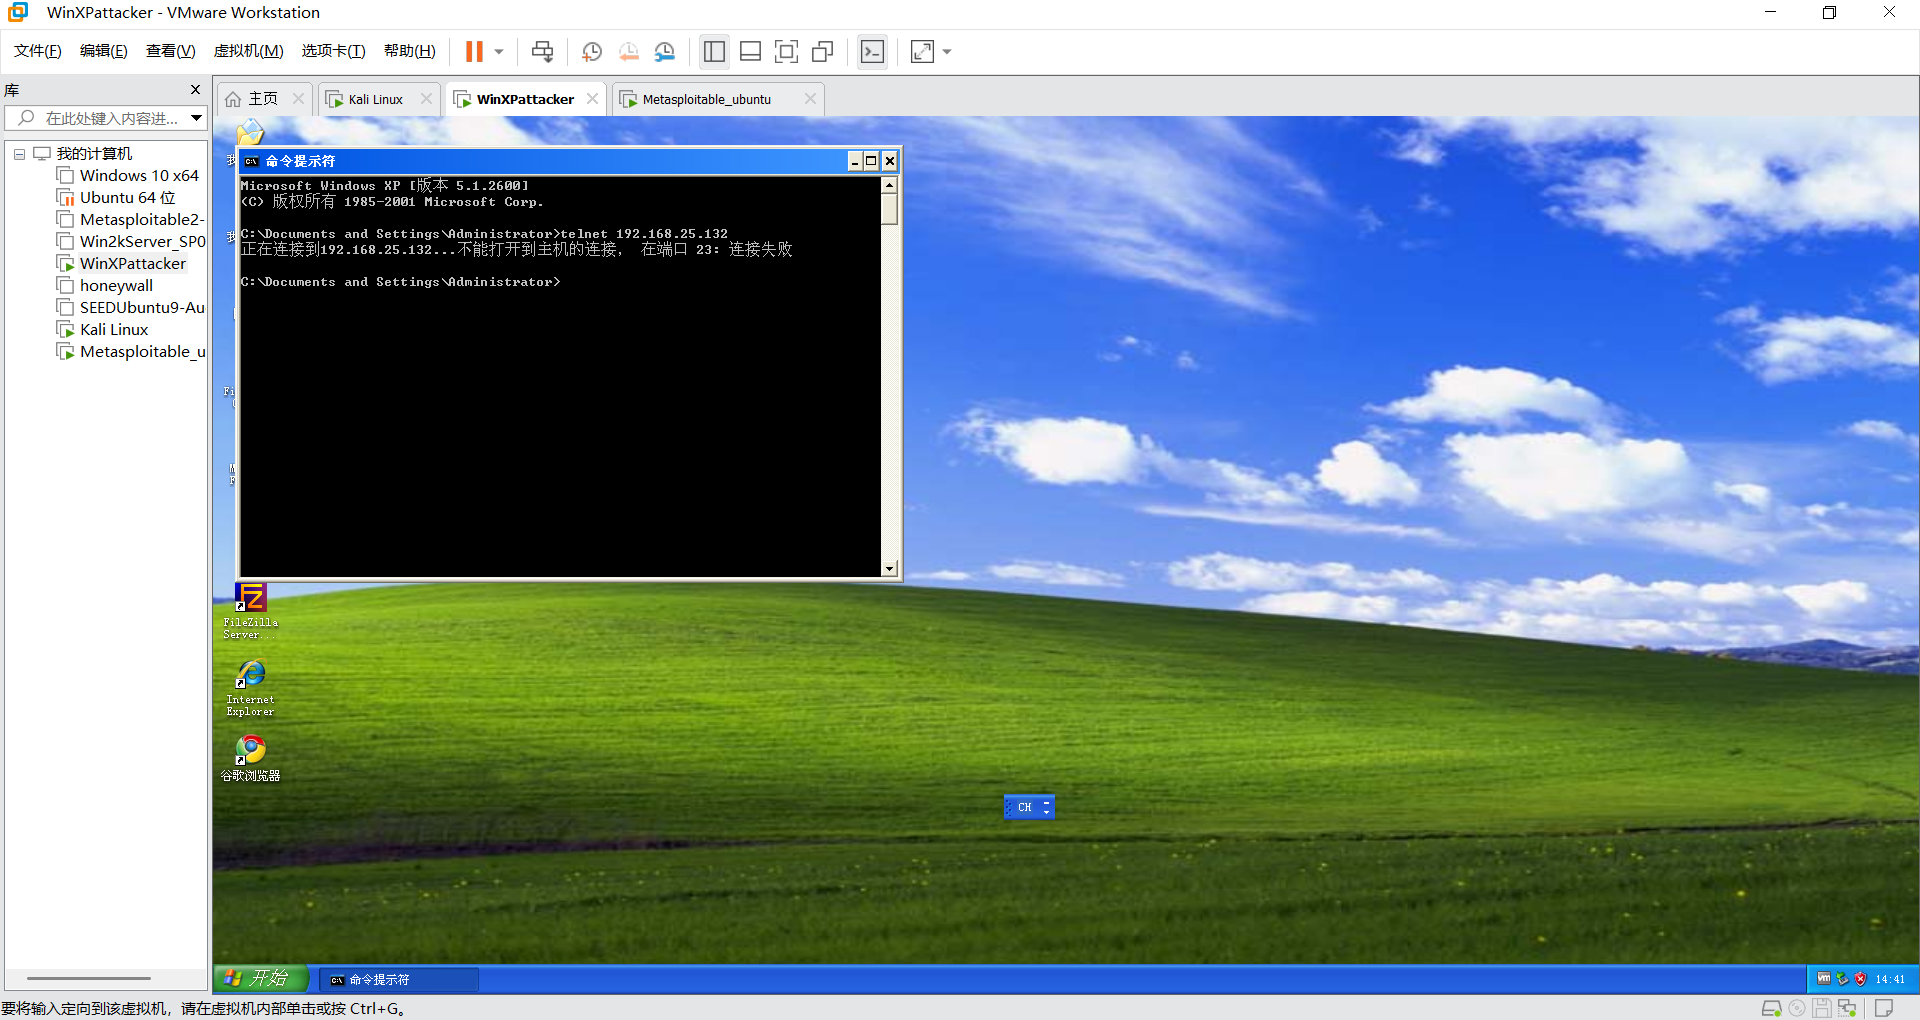
Task: Toggle the library sidebar view icon
Action: pos(714,51)
